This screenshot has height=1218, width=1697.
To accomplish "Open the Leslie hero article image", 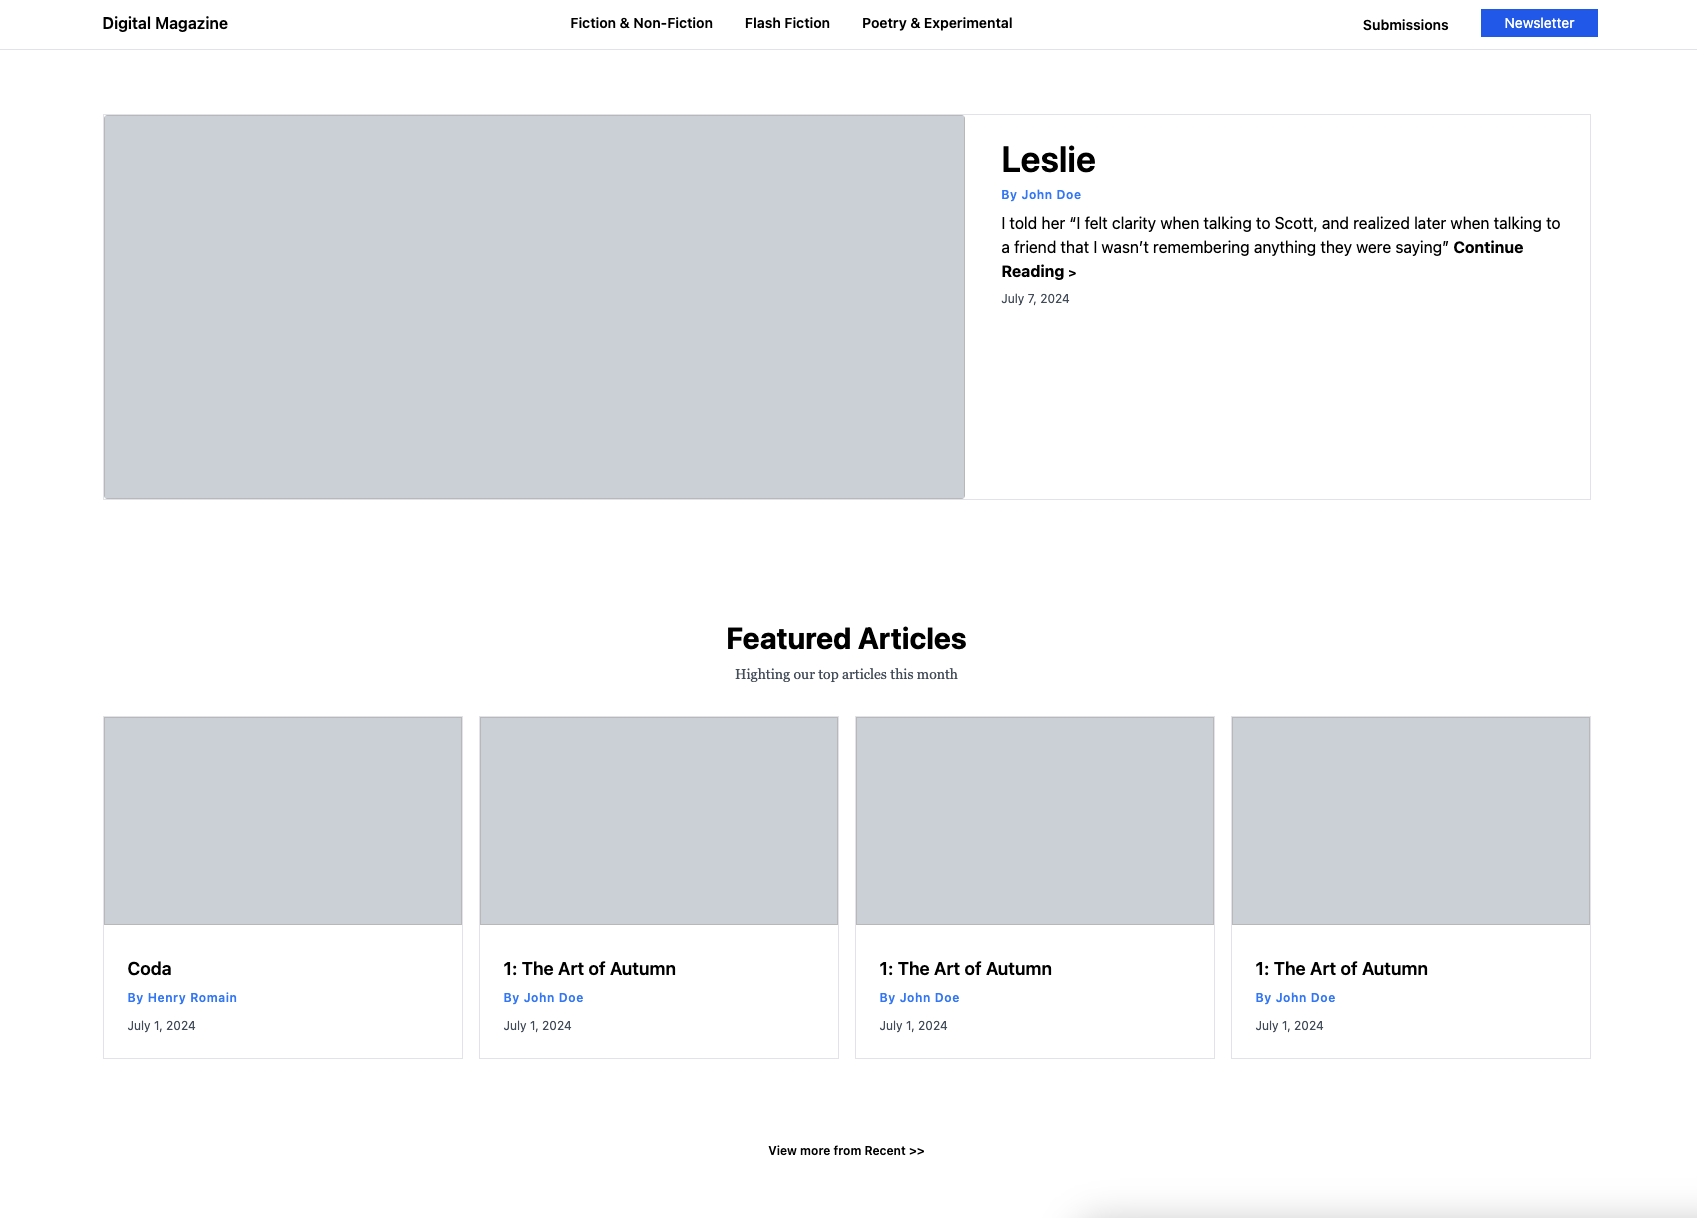I will click(534, 307).
